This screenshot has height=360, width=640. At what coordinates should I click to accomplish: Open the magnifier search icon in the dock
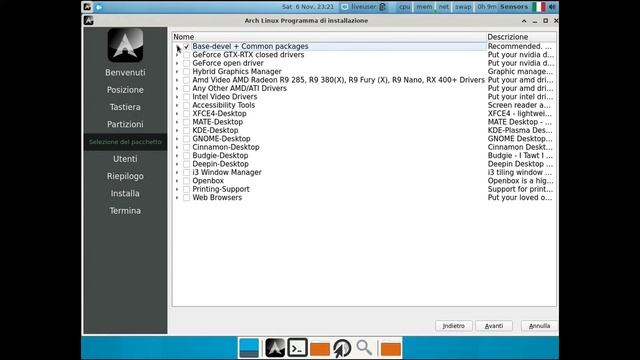click(x=364, y=348)
